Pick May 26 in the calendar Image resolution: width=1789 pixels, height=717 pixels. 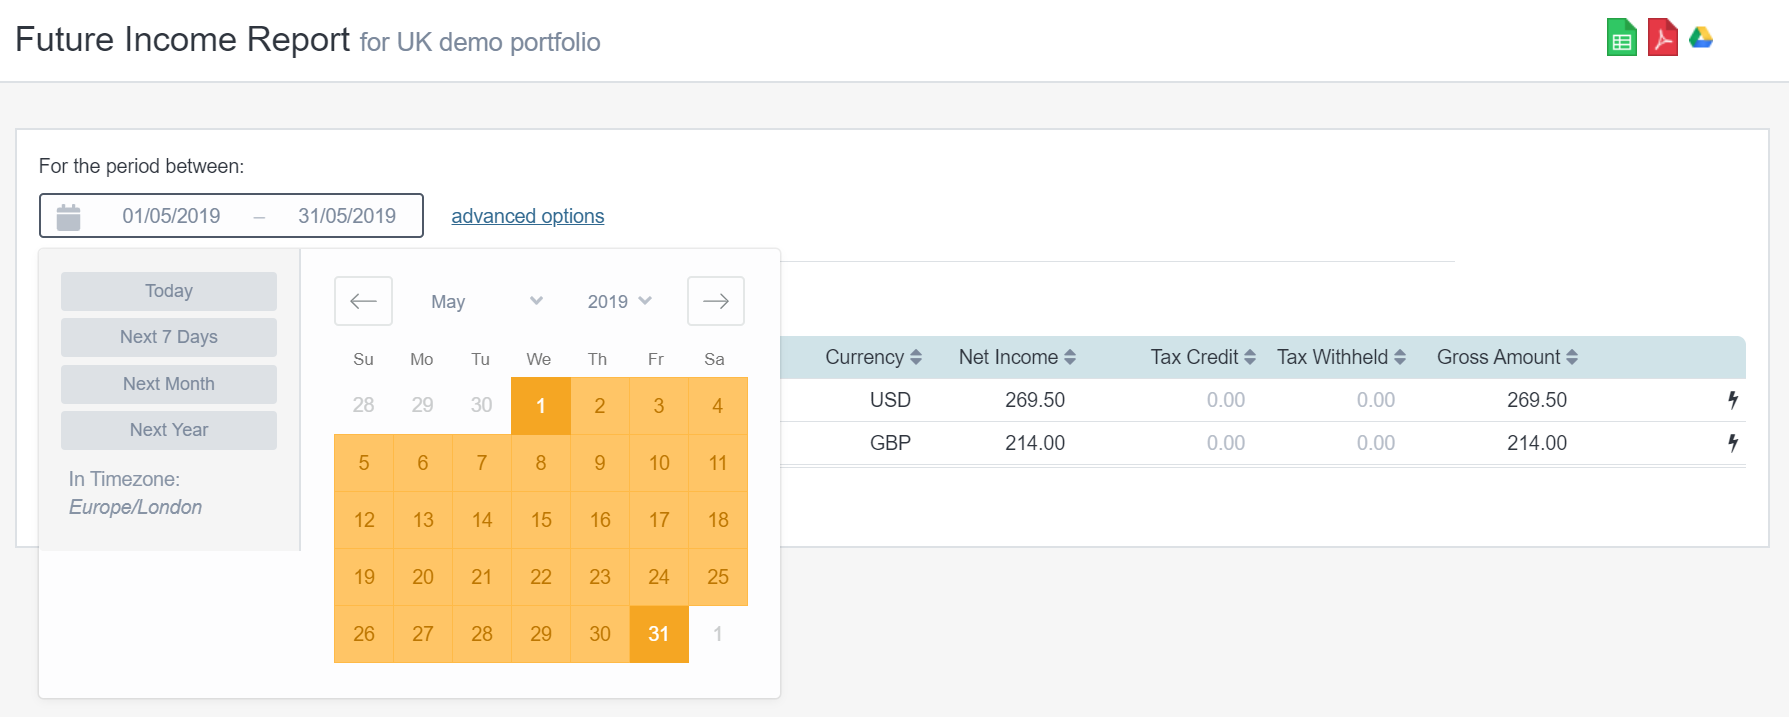(x=364, y=634)
